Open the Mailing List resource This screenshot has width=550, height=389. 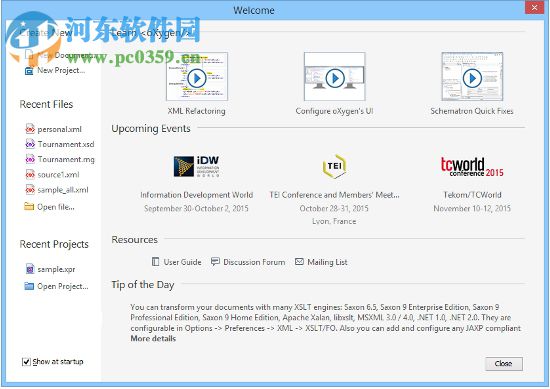pos(327,262)
